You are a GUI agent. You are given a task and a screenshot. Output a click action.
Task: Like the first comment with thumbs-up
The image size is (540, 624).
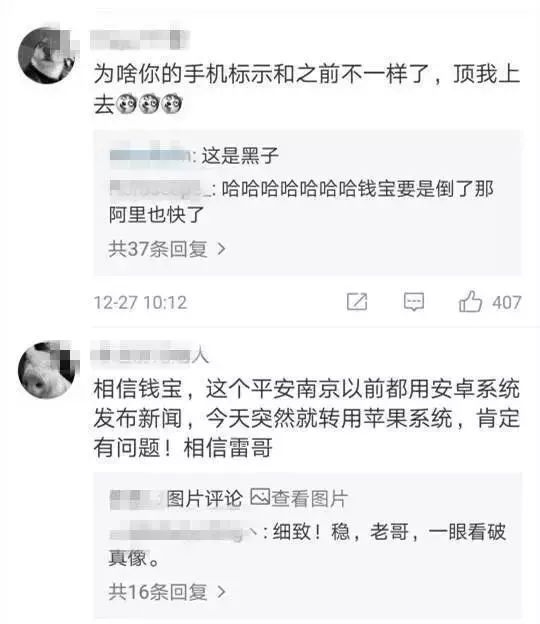[x=470, y=301]
